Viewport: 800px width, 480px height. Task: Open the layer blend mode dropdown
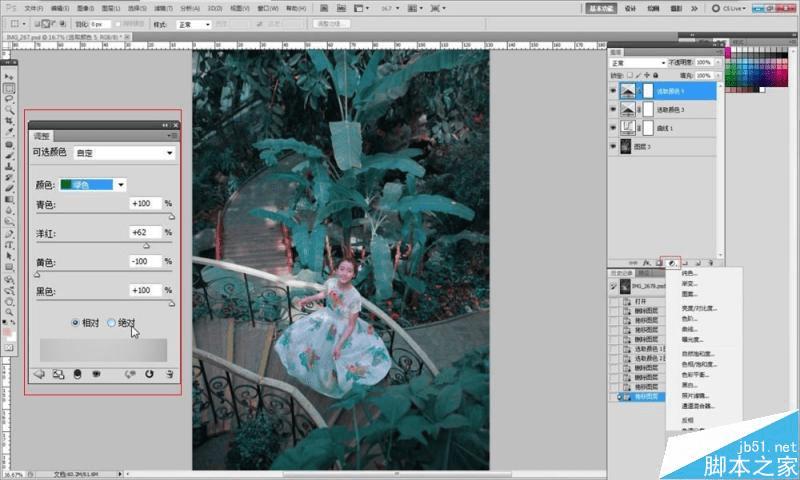[x=637, y=63]
